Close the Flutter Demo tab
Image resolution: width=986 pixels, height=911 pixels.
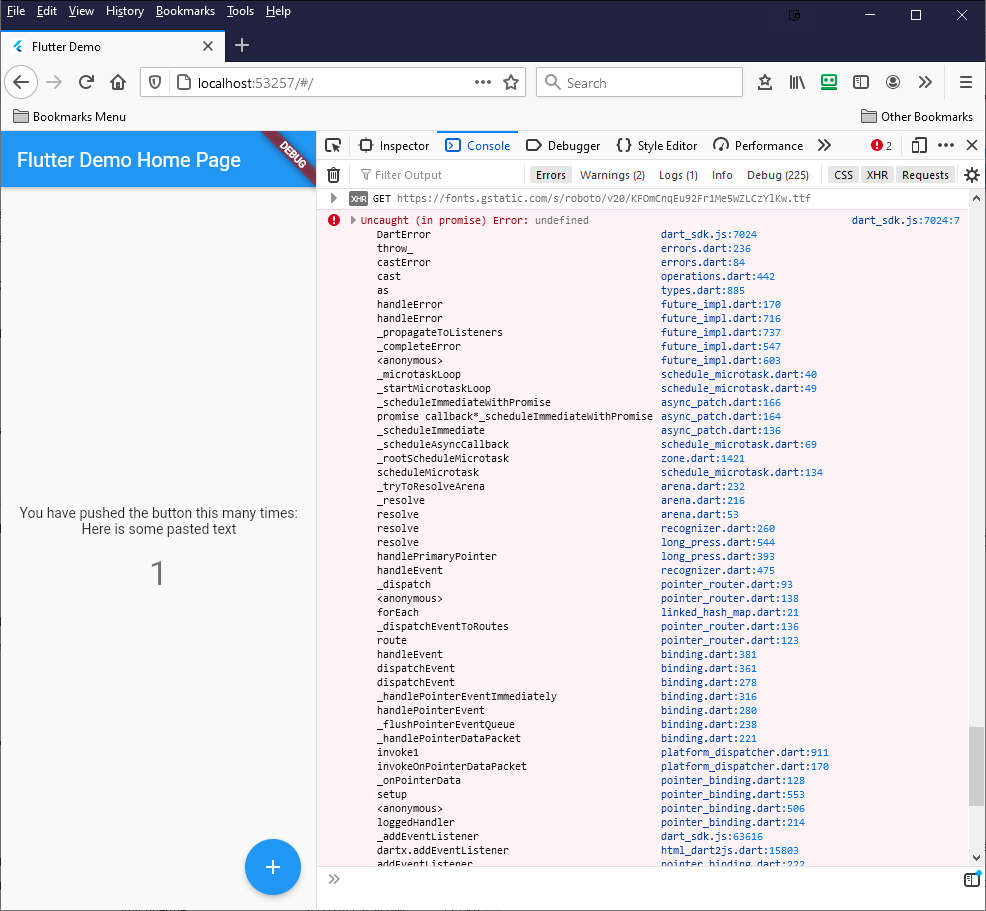tap(208, 46)
